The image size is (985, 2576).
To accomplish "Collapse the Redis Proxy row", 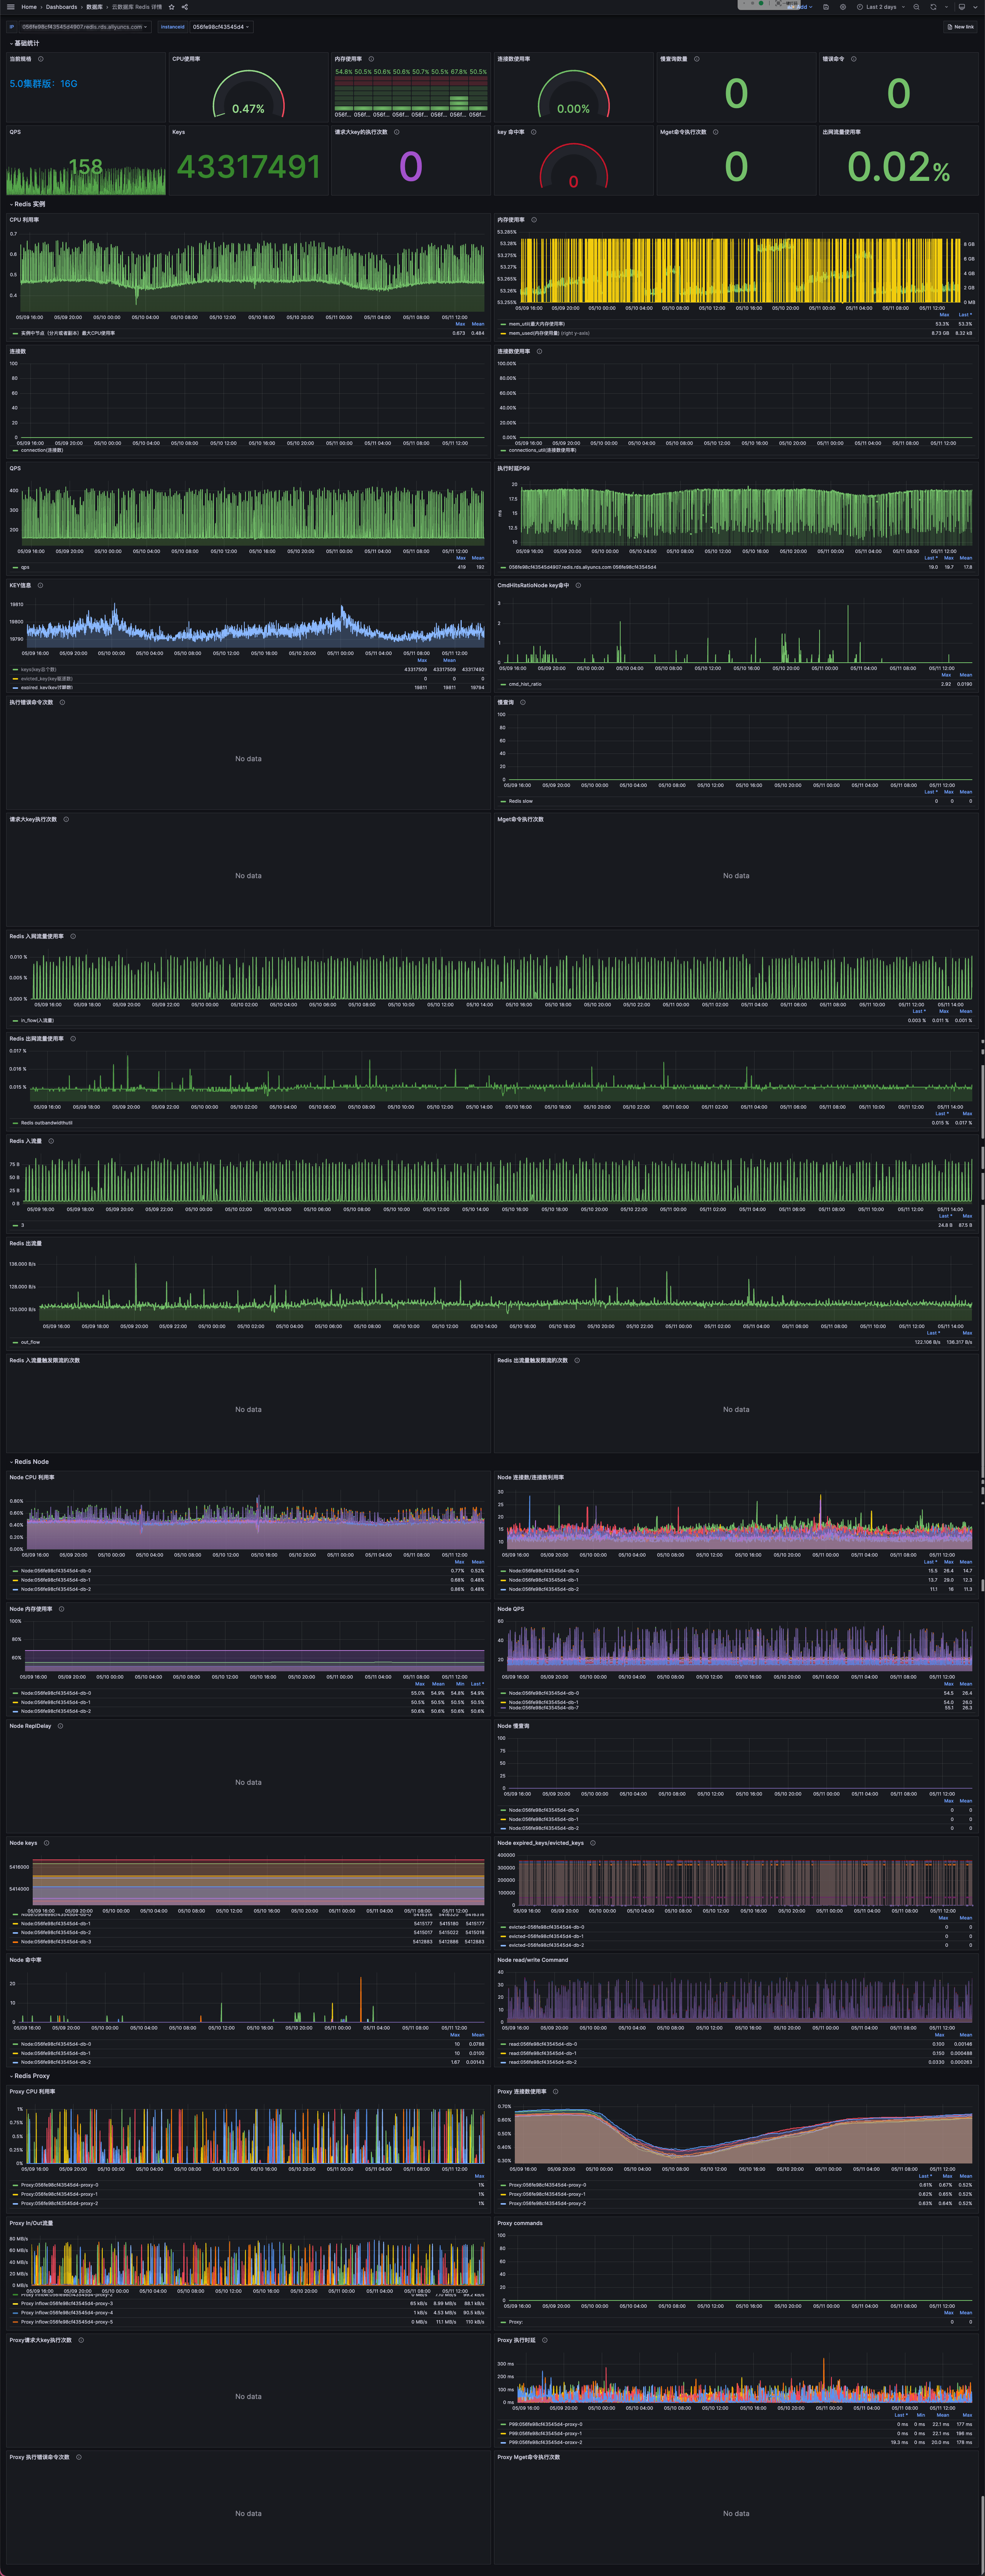I will click(30, 2076).
